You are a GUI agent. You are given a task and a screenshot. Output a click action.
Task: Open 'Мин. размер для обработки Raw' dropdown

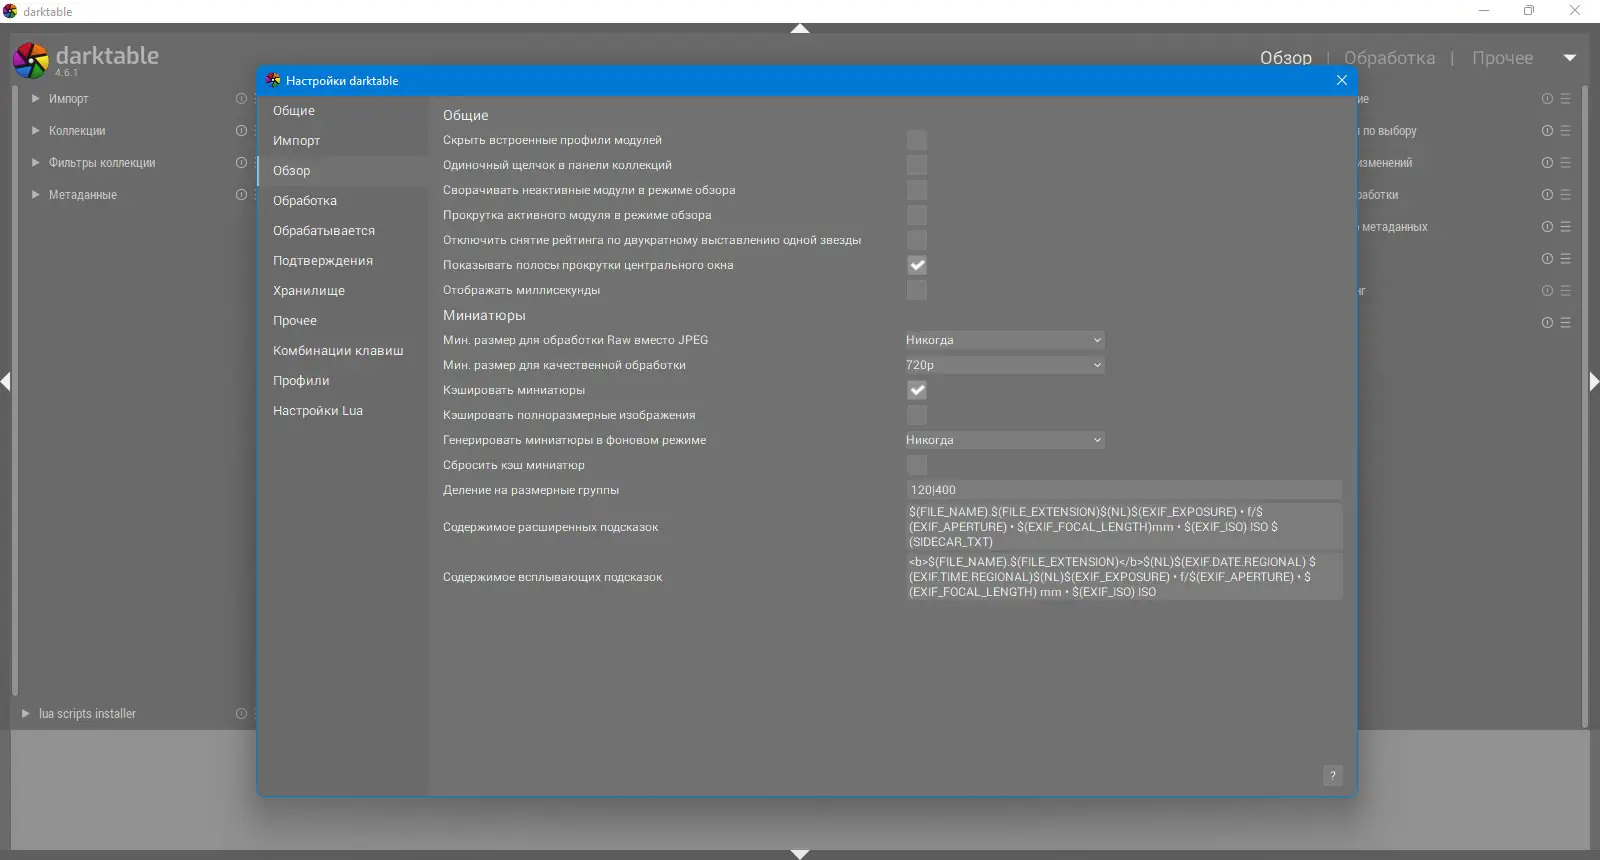pos(1004,340)
